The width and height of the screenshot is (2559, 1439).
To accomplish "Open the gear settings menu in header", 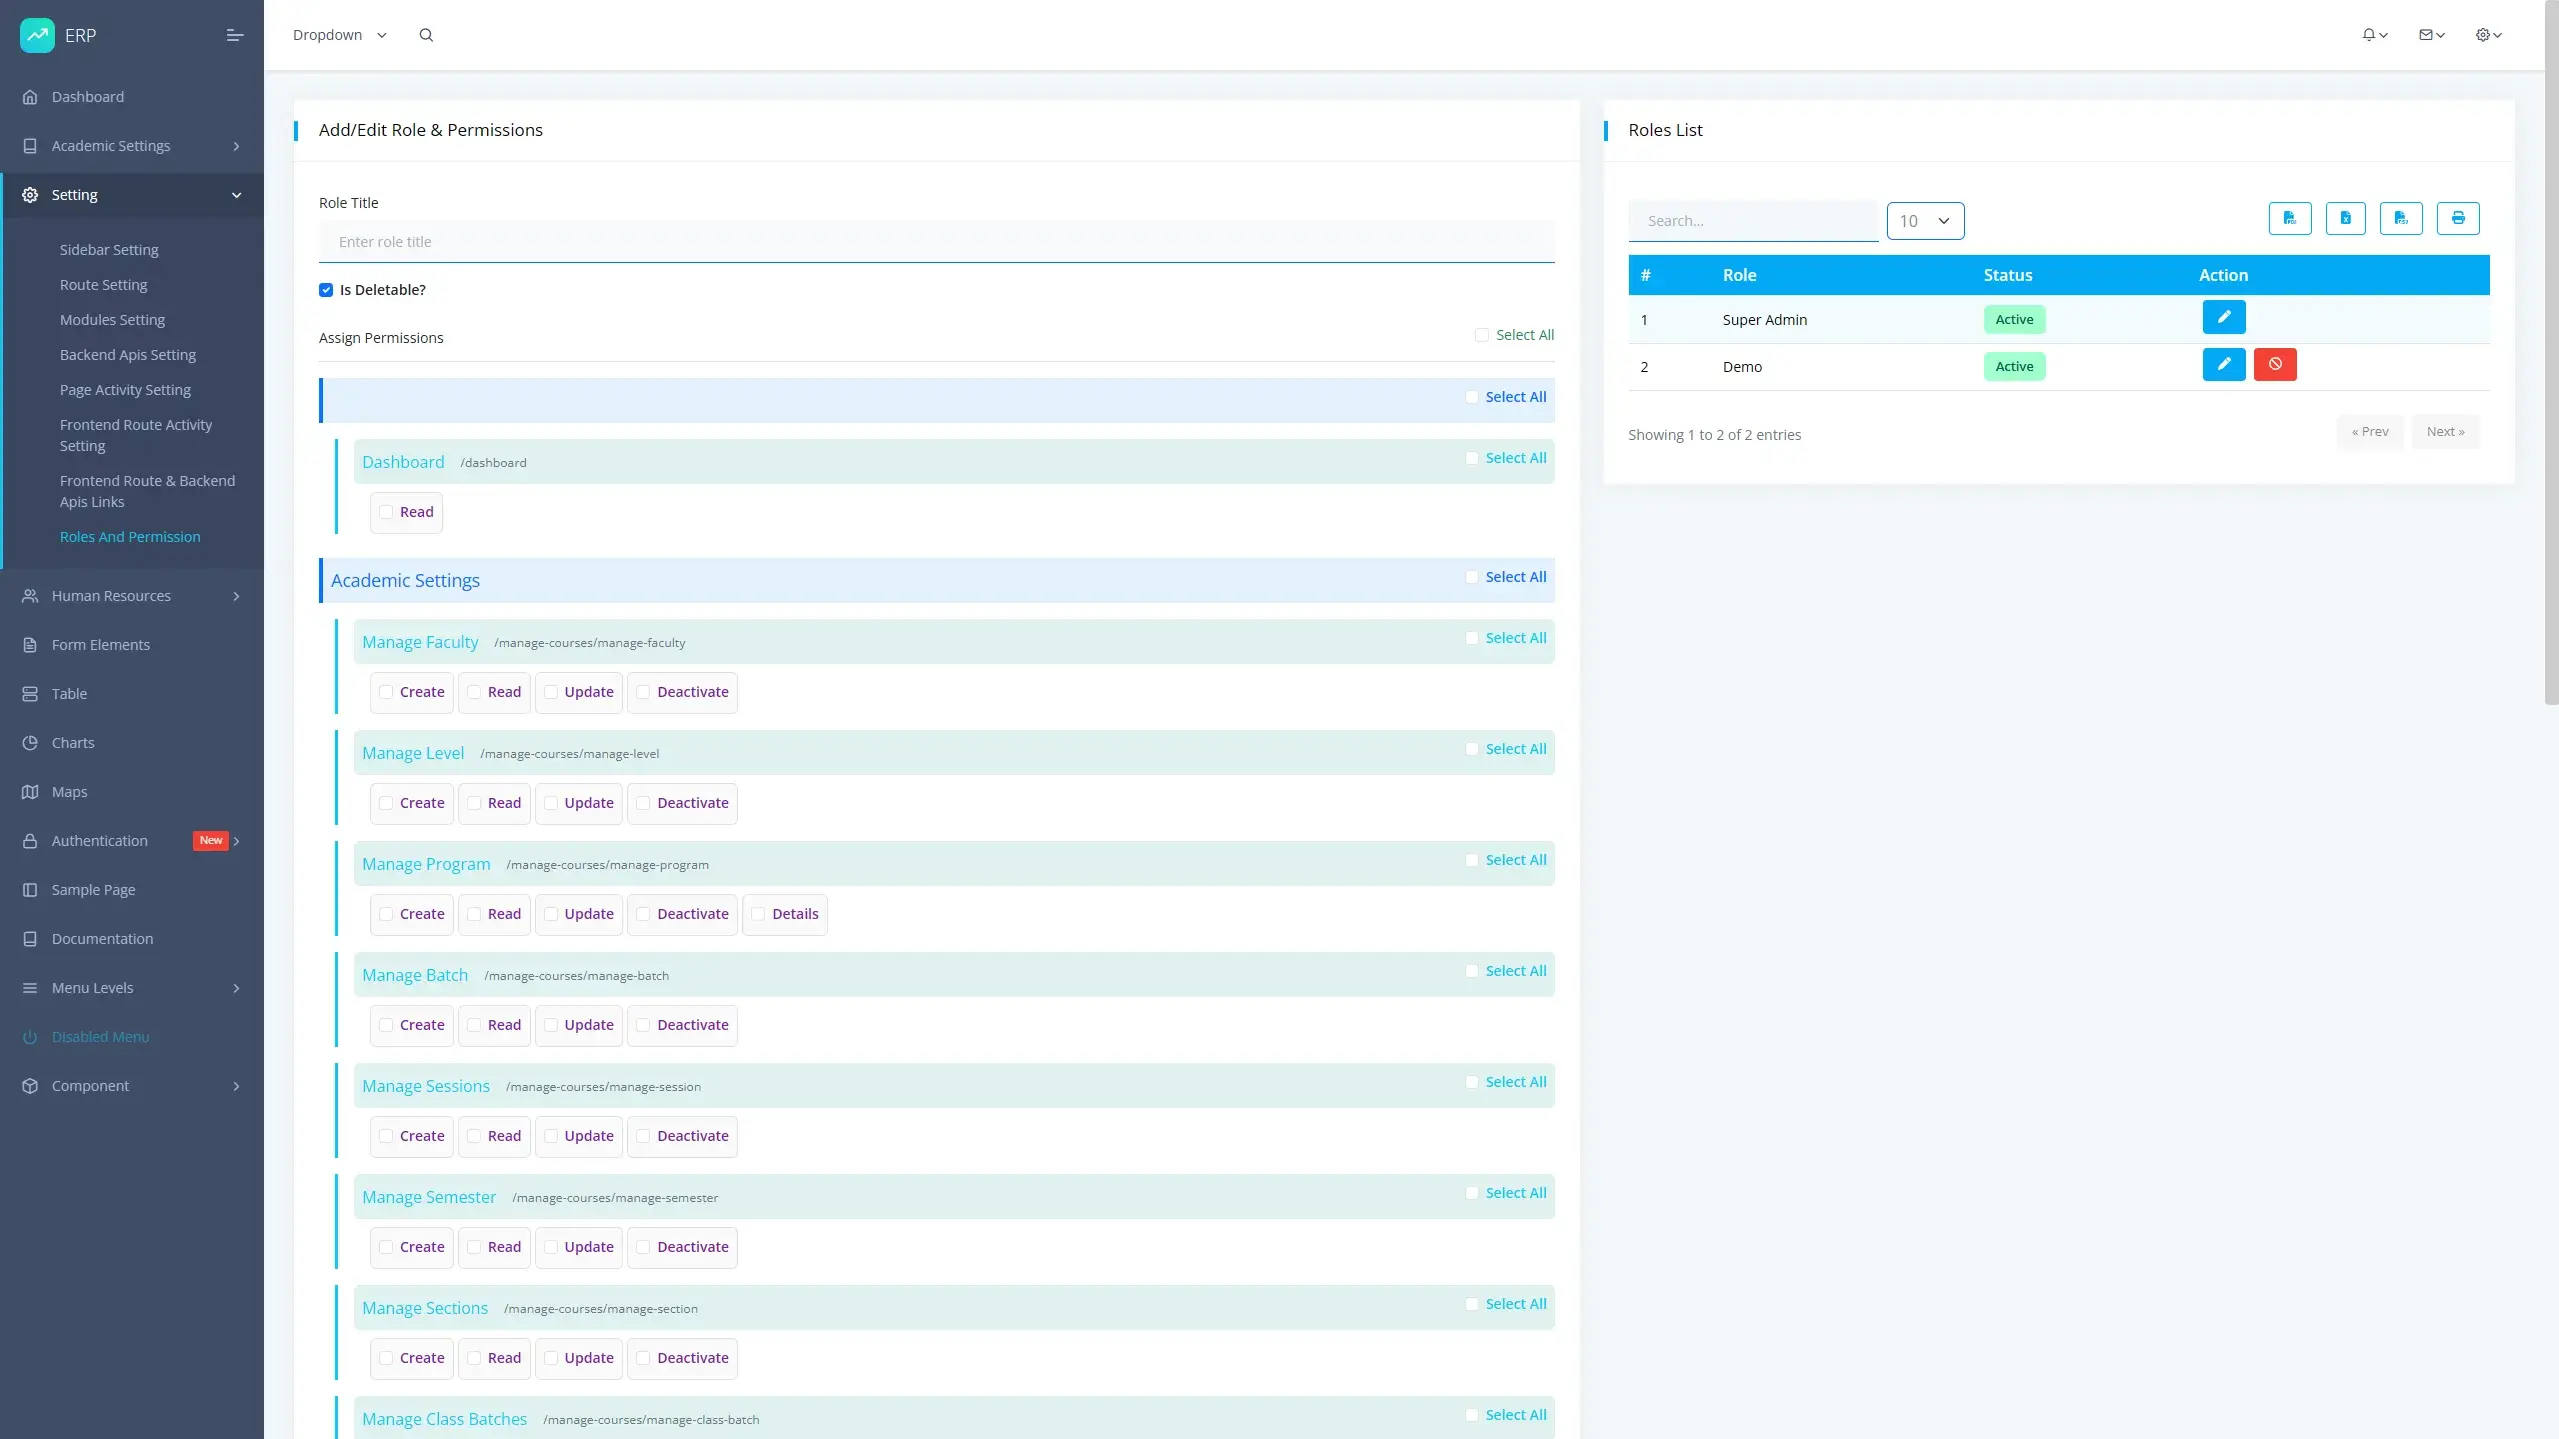I will click(x=2488, y=35).
